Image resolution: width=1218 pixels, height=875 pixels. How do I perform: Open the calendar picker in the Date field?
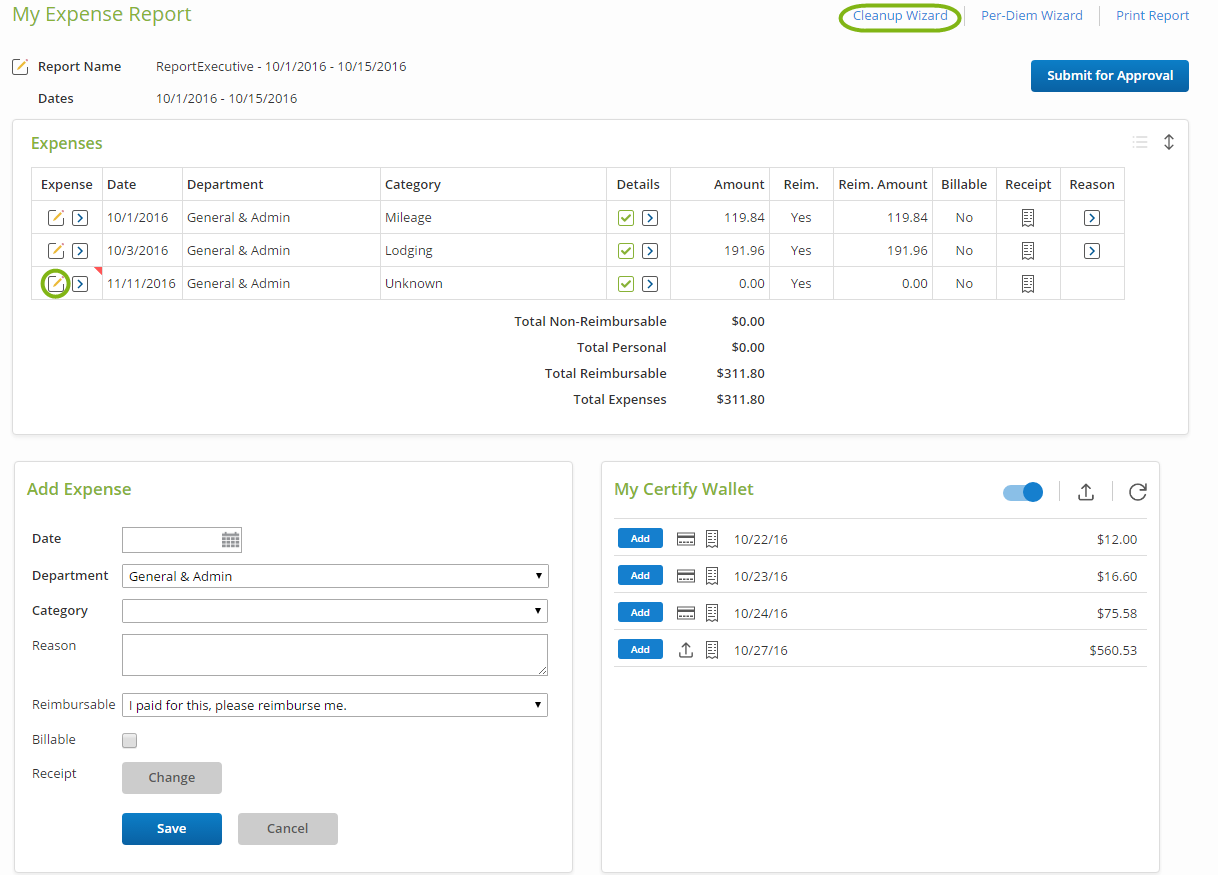click(231, 540)
